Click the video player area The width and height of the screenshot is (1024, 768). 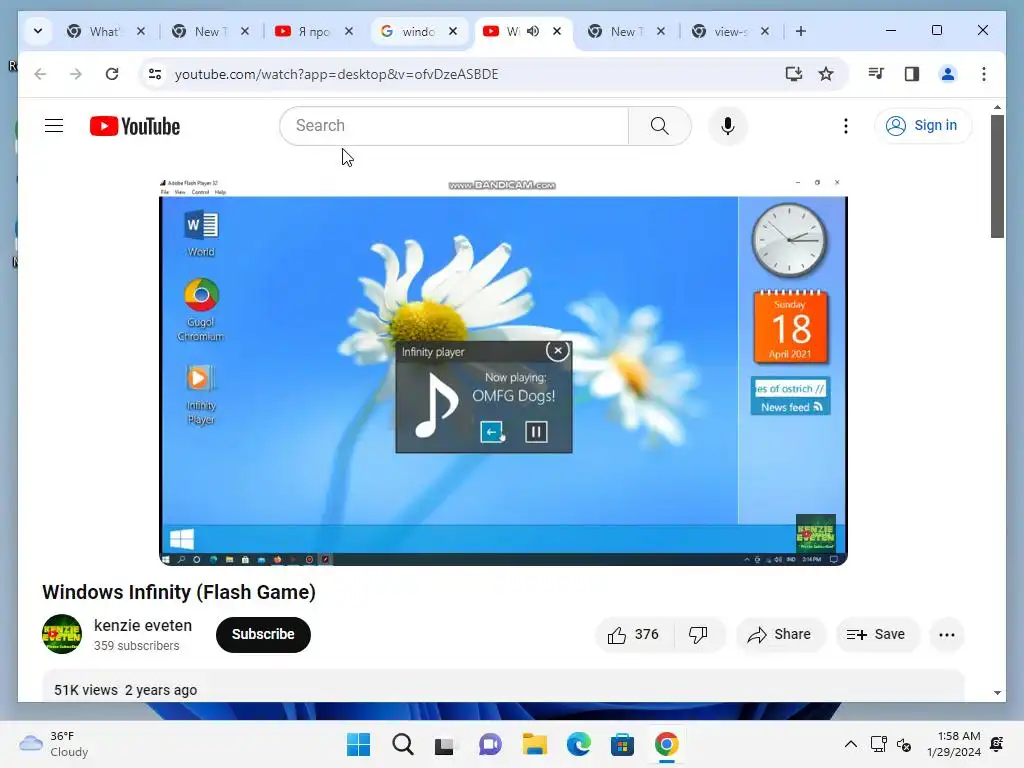click(504, 371)
